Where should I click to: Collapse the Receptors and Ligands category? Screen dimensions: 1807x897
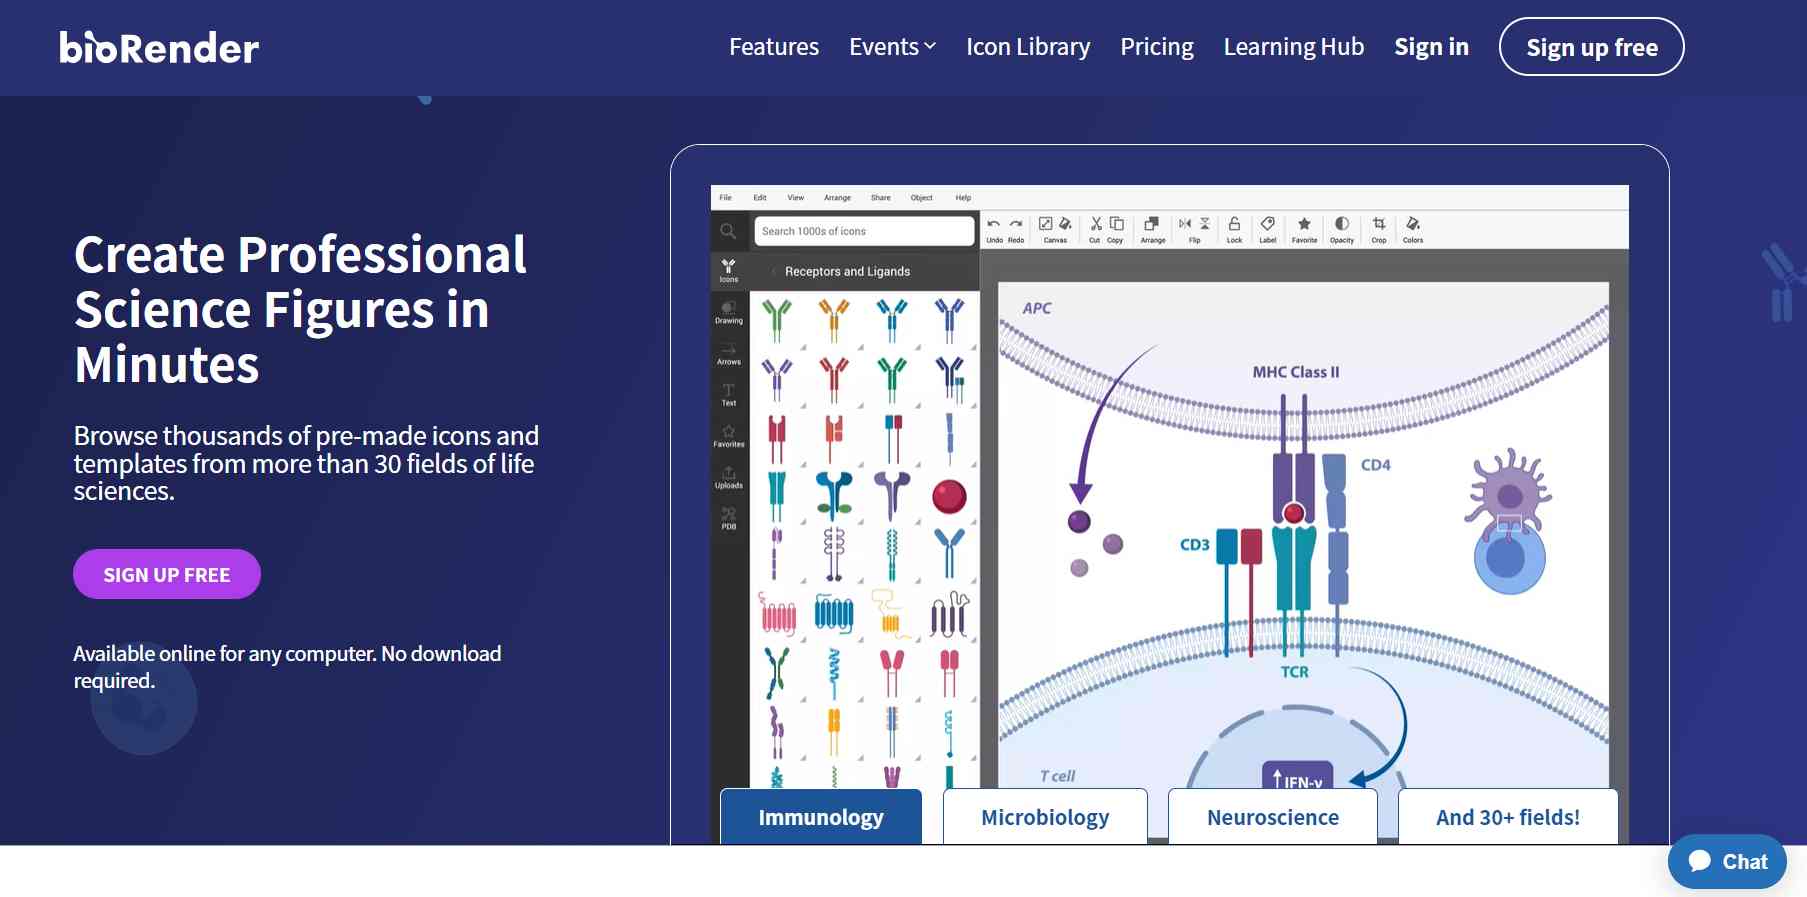774,272
